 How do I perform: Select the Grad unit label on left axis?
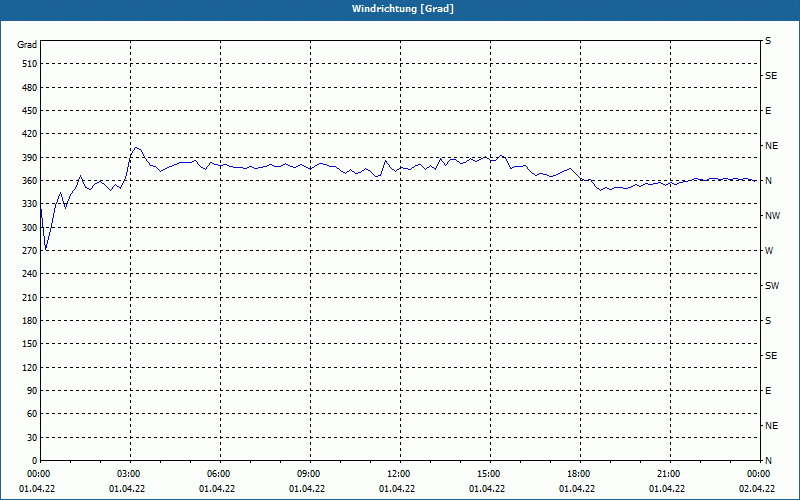27,45
